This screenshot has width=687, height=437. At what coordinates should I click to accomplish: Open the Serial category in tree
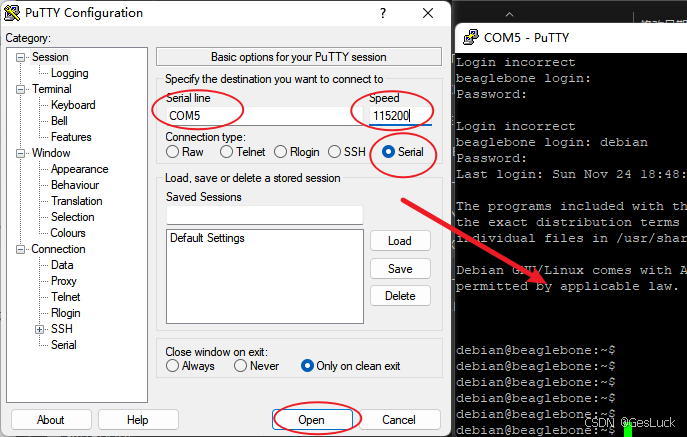pos(64,345)
